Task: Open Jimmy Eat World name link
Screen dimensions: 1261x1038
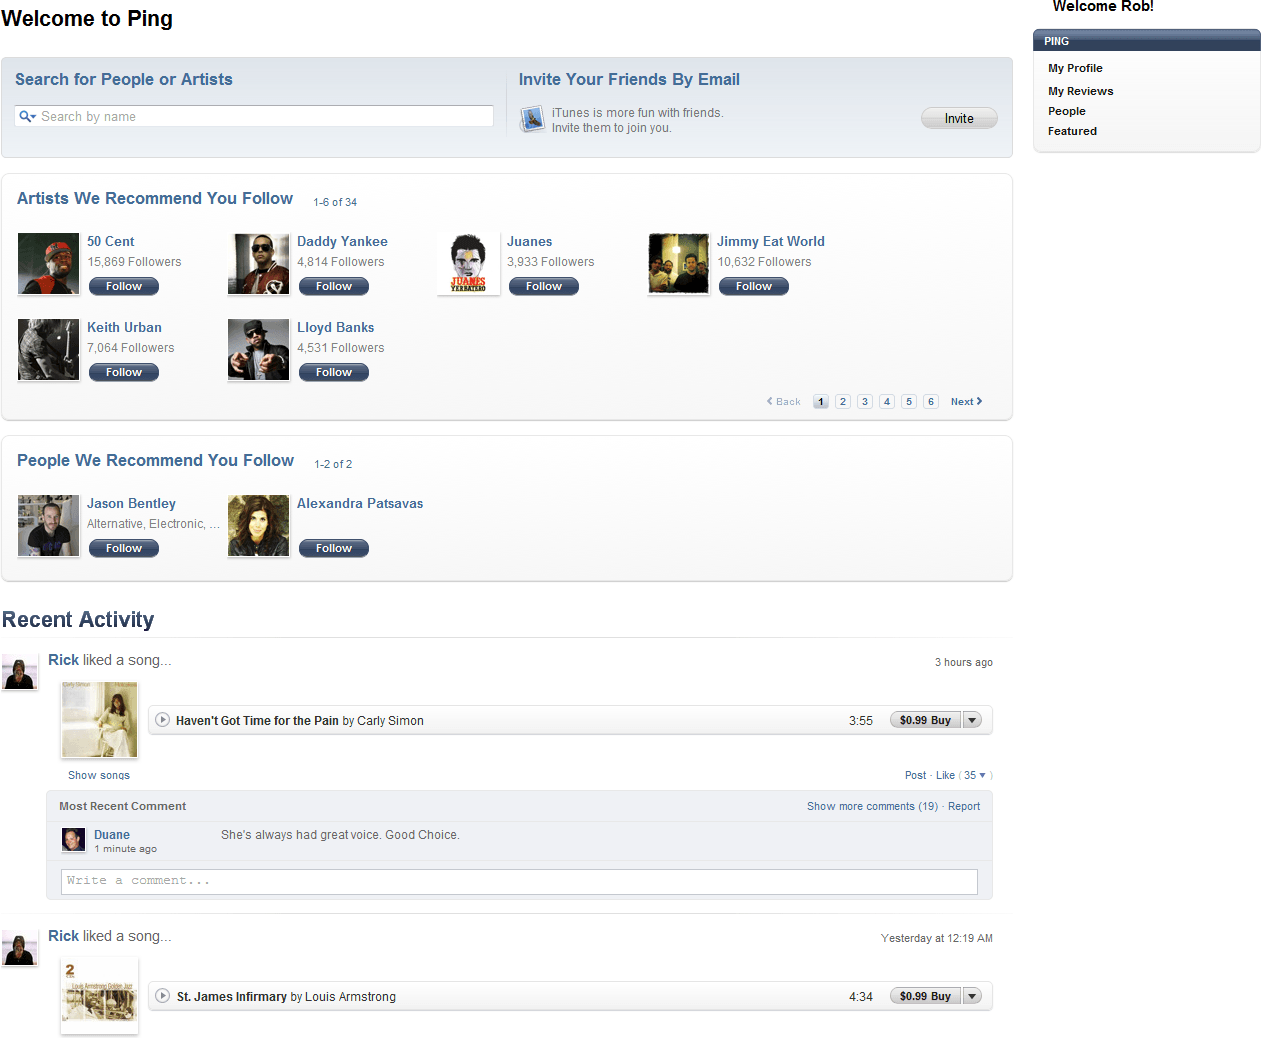Action: coord(770,241)
